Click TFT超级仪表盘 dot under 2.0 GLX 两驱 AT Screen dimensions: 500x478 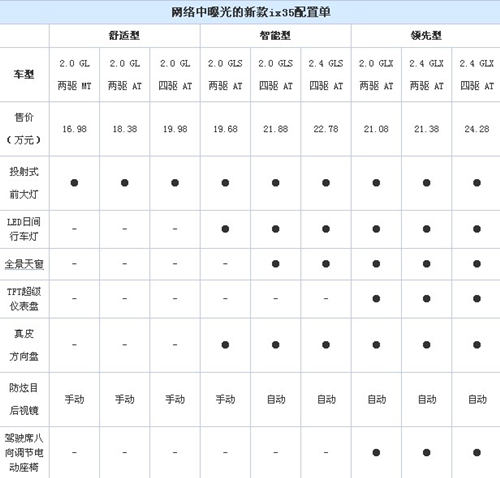pyautogui.click(x=376, y=299)
